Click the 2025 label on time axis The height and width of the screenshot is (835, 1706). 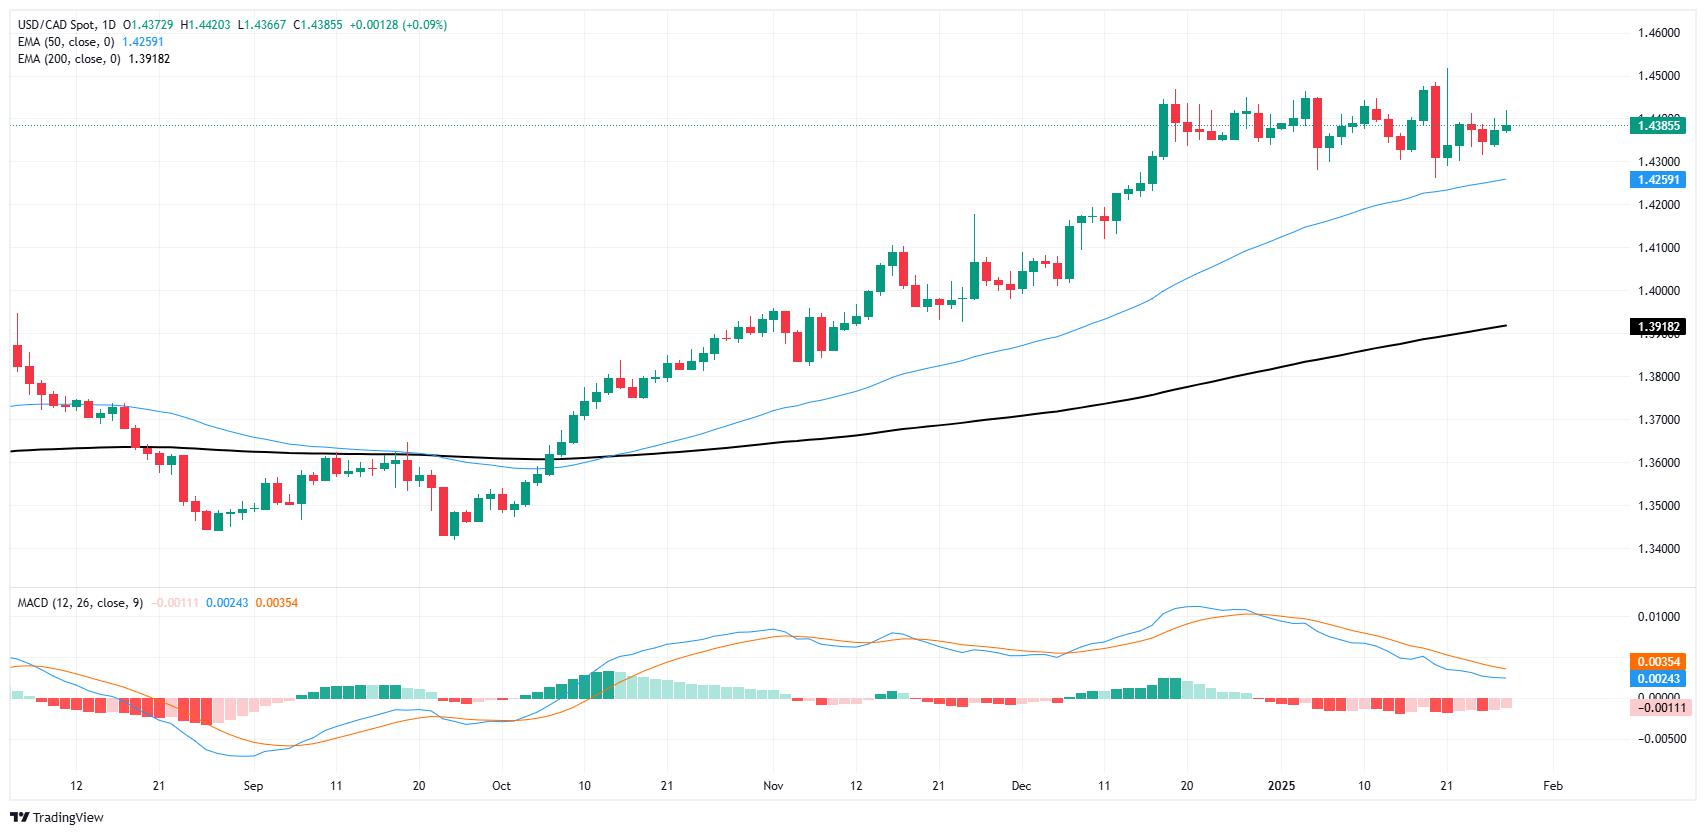tap(1281, 786)
